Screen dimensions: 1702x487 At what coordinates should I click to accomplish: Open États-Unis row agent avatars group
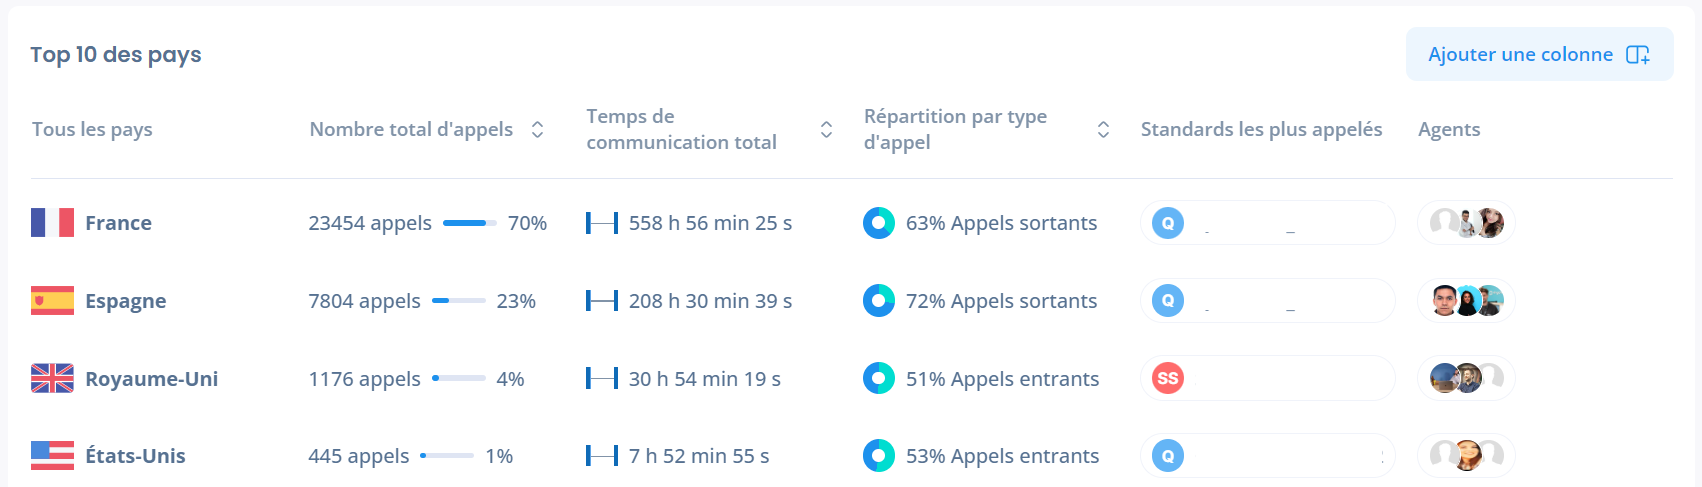tap(1466, 455)
